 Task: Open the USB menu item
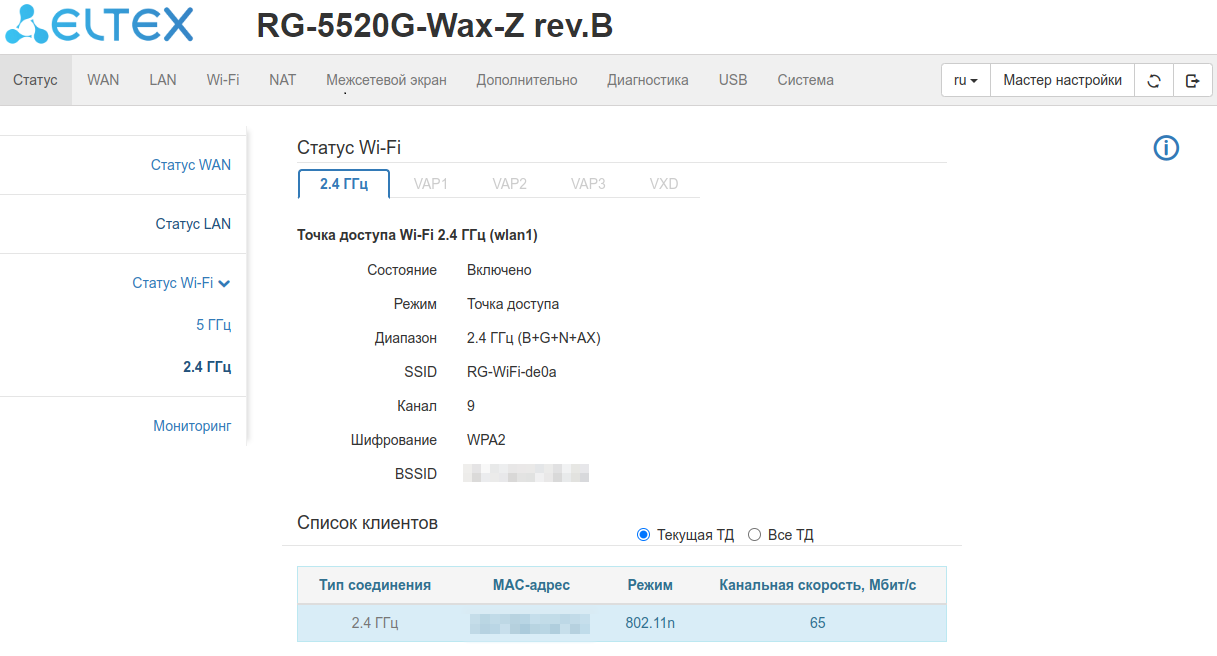click(733, 80)
